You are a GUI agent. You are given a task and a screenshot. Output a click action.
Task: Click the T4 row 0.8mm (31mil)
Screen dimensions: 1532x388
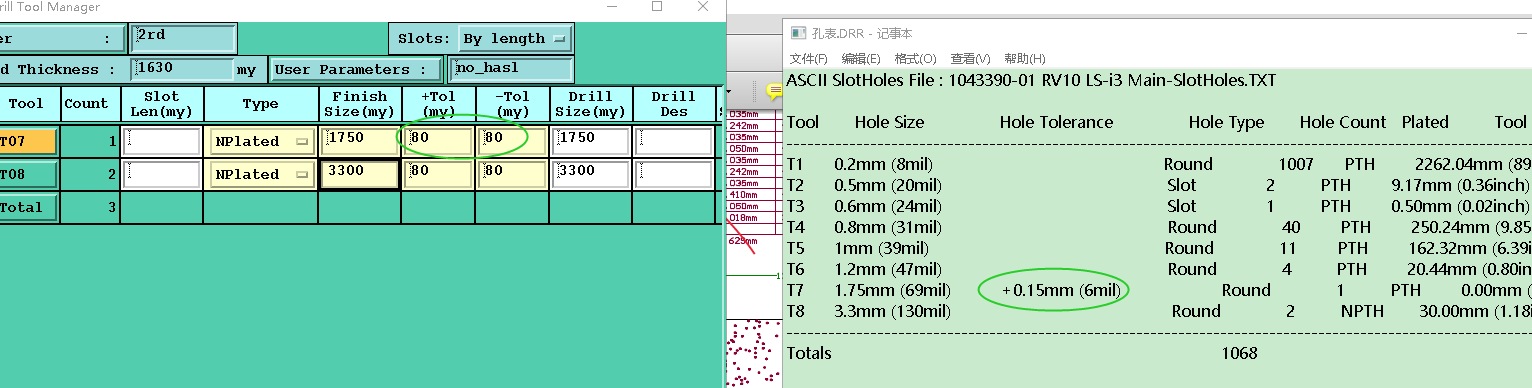point(888,227)
